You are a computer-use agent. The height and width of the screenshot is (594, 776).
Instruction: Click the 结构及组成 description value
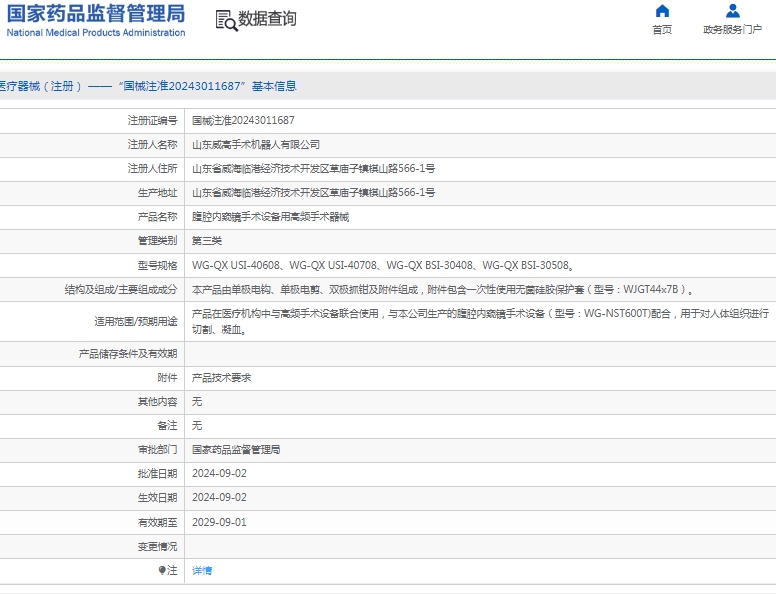442,290
